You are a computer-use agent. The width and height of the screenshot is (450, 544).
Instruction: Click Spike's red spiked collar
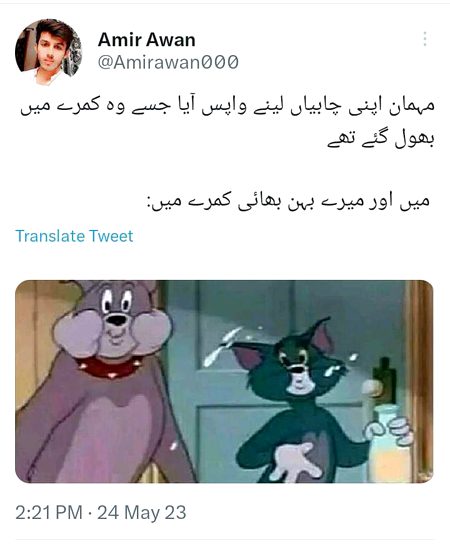pos(108,368)
